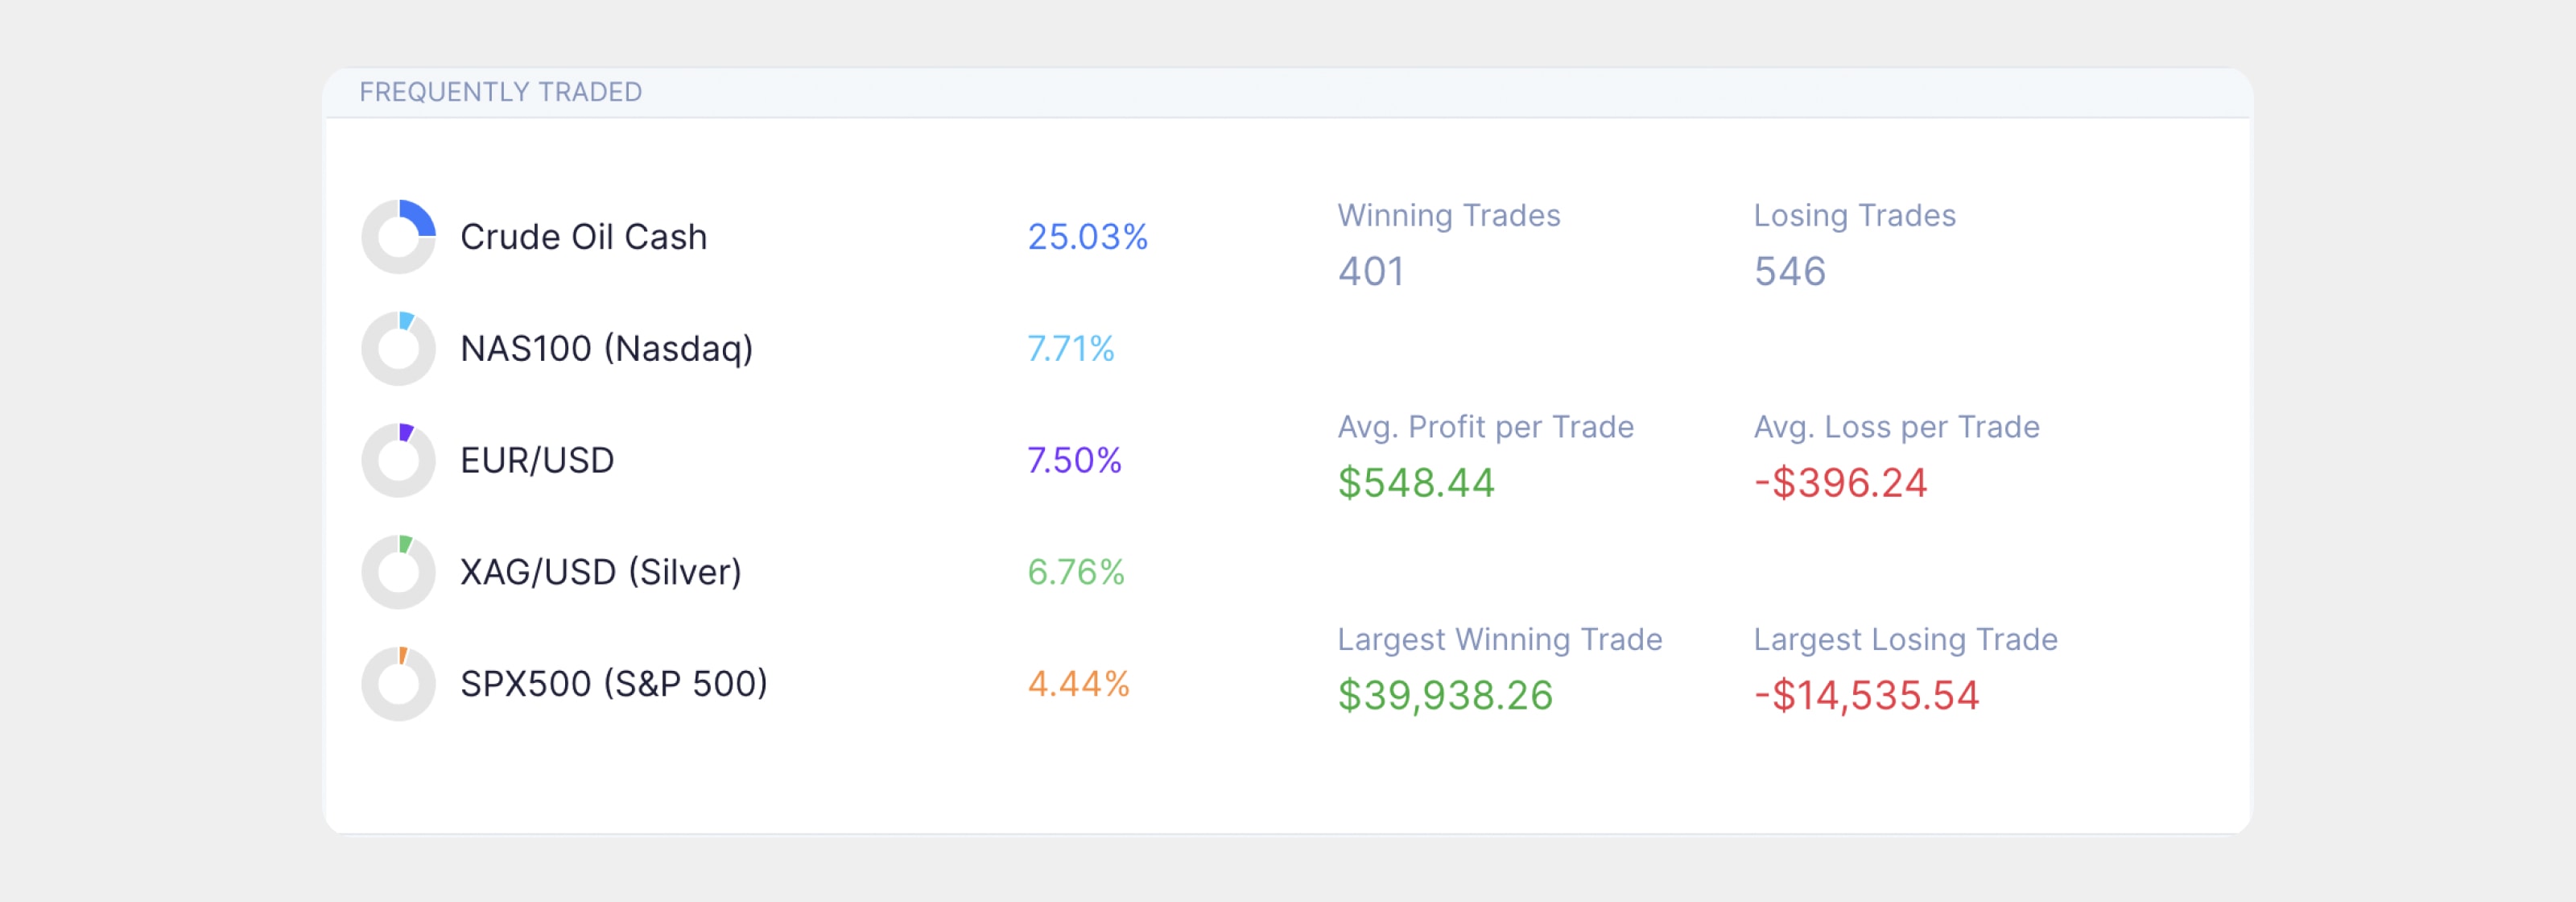Click the EUR/USD purple donut chart icon

coord(398,461)
